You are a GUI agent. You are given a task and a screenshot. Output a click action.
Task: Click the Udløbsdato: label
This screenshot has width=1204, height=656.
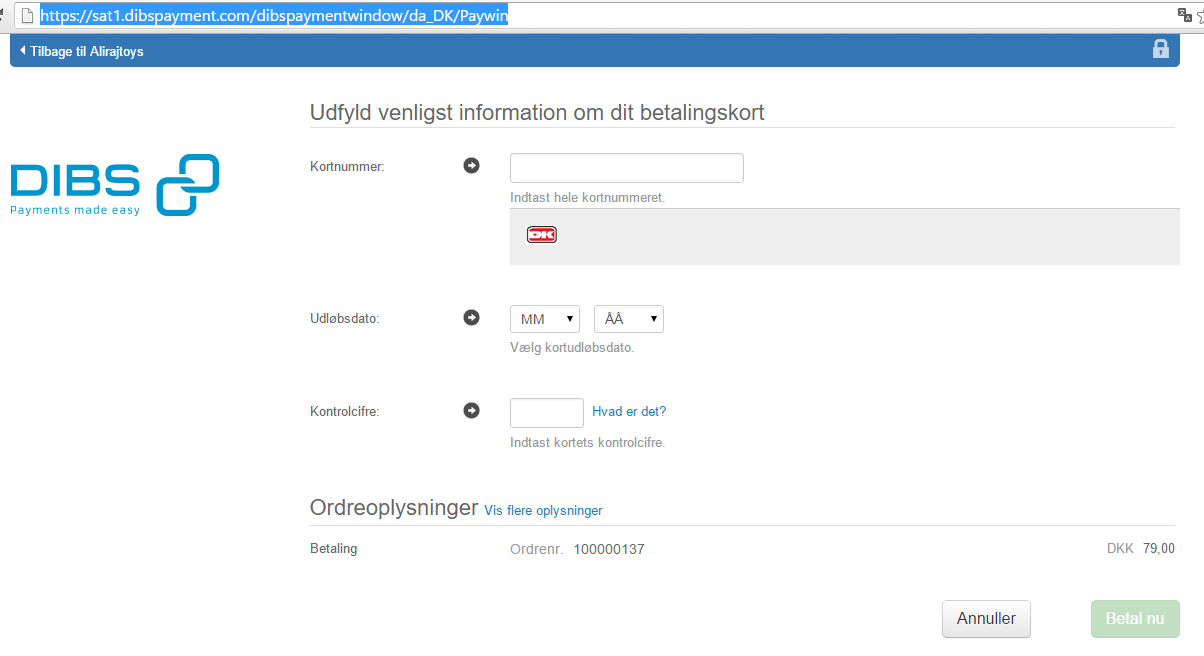coord(345,319)
